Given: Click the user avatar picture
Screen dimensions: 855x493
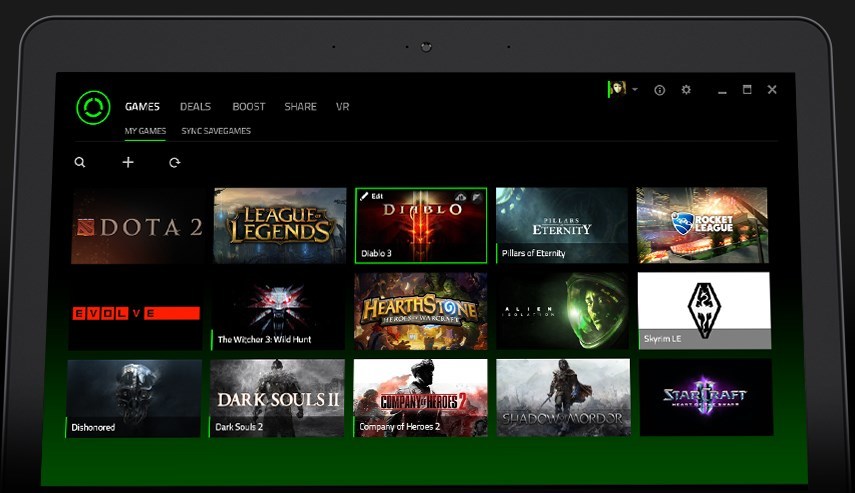Looking at the screenshot, I should [617, 88].
